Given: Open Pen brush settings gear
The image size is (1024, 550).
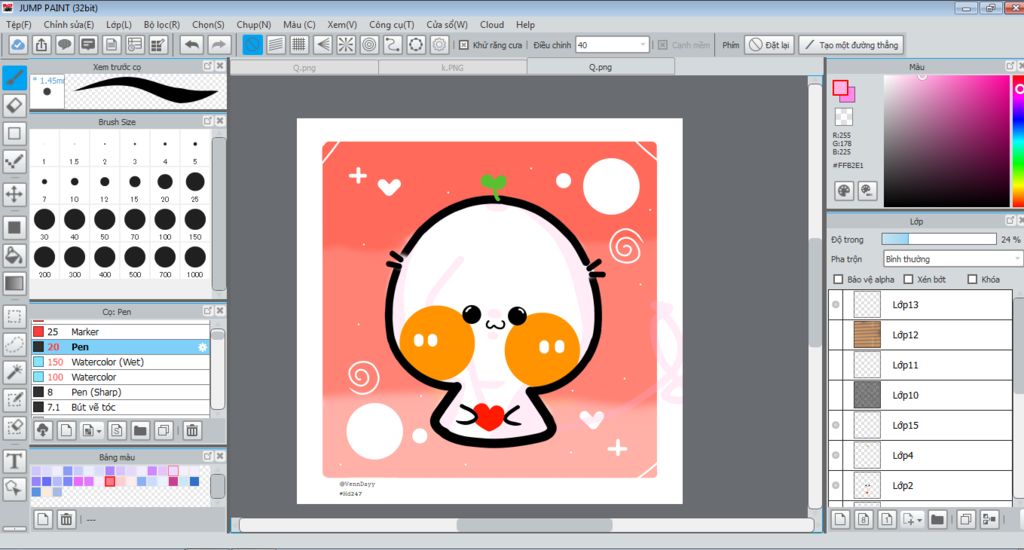Looking at the screenshot, I should (202, 347).
